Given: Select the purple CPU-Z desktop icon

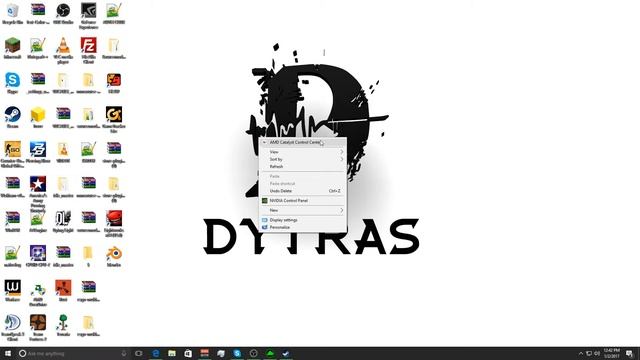Looking at the screenshot, I should pos(38,253).
